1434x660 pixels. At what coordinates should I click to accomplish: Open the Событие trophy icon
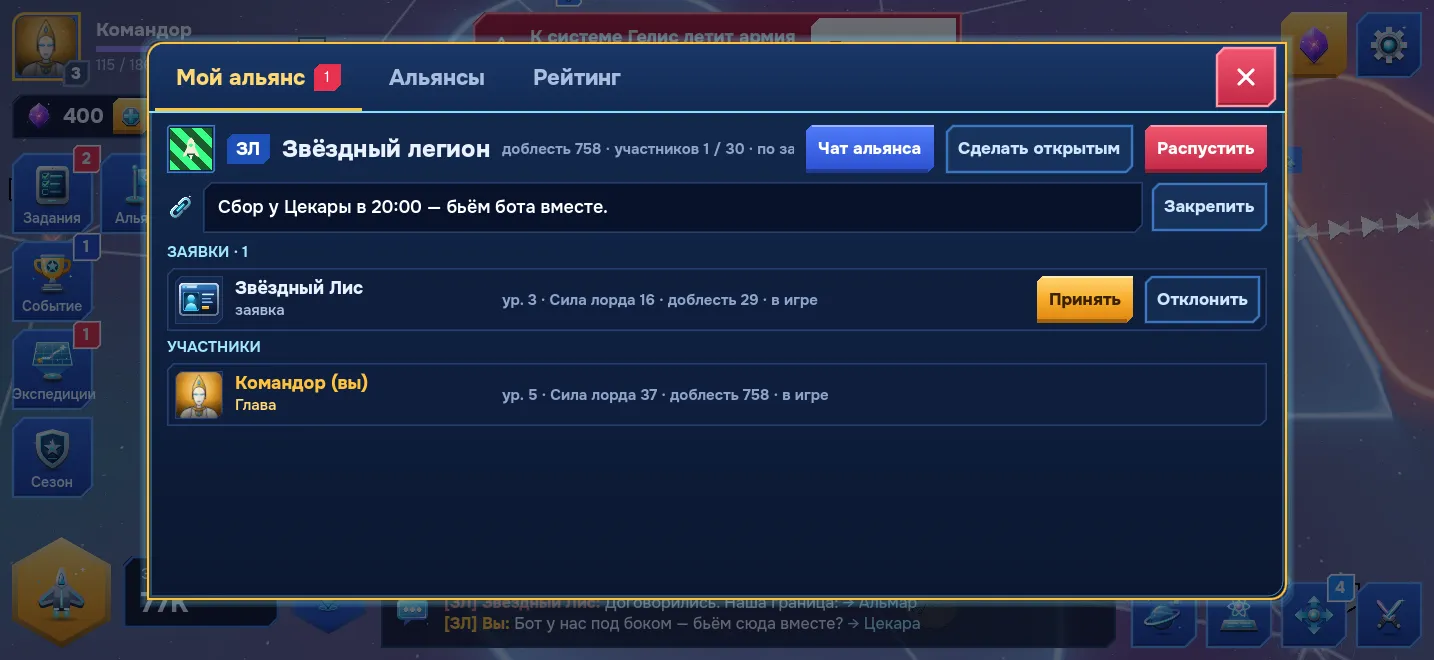(x=52, y=280)
